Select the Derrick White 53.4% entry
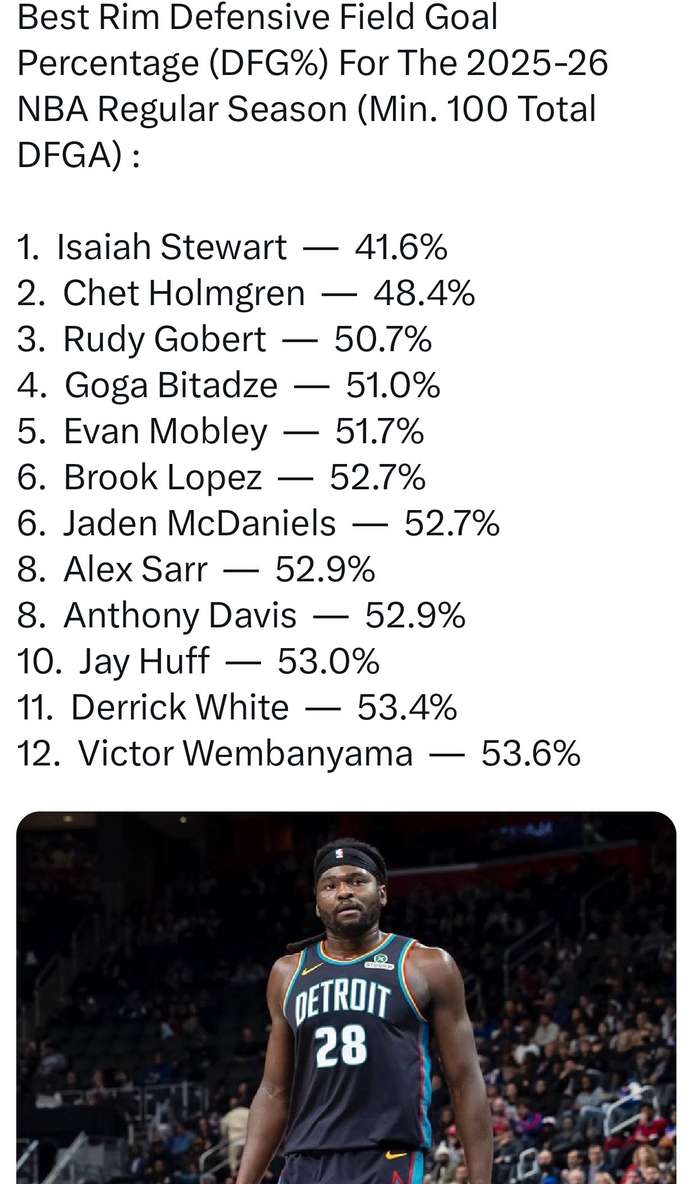The width and height of the screenshot is (700, 1184). point(237,707)
